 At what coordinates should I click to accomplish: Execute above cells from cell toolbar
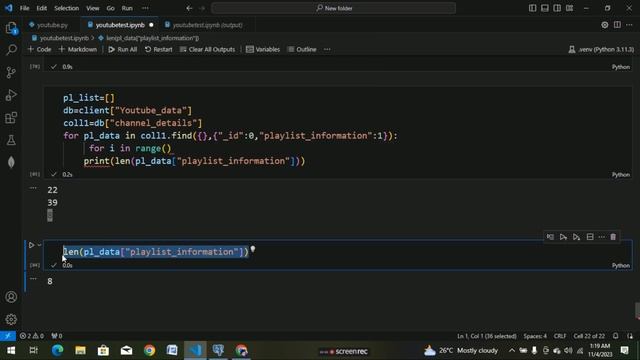[563, 237]
